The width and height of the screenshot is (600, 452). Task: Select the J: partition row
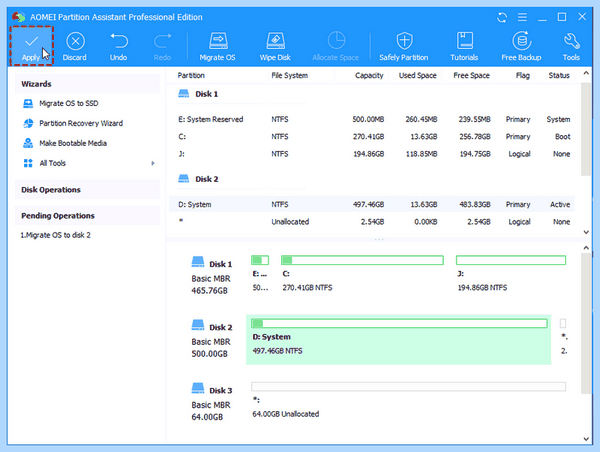click(372, 154)
